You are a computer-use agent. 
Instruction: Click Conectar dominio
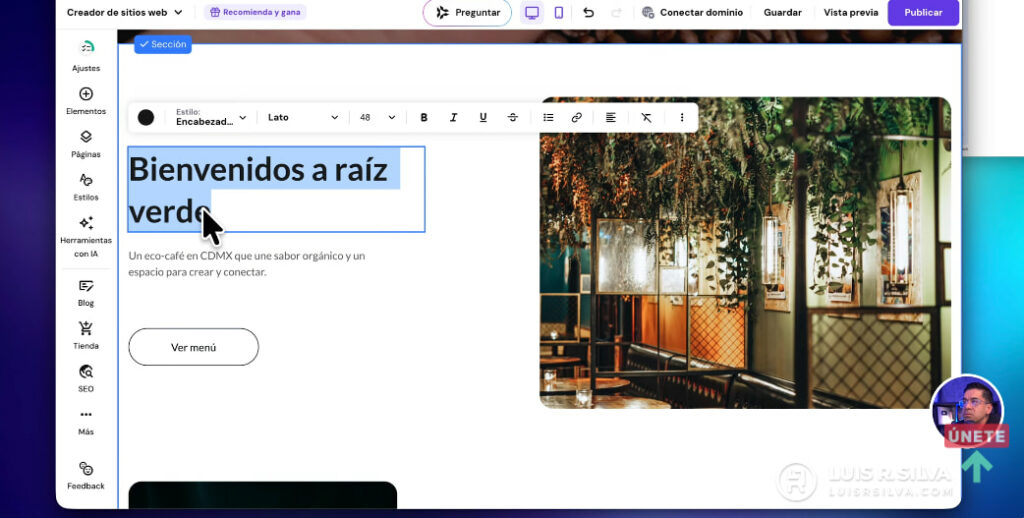pyautogui.click(x=693, y=12)
